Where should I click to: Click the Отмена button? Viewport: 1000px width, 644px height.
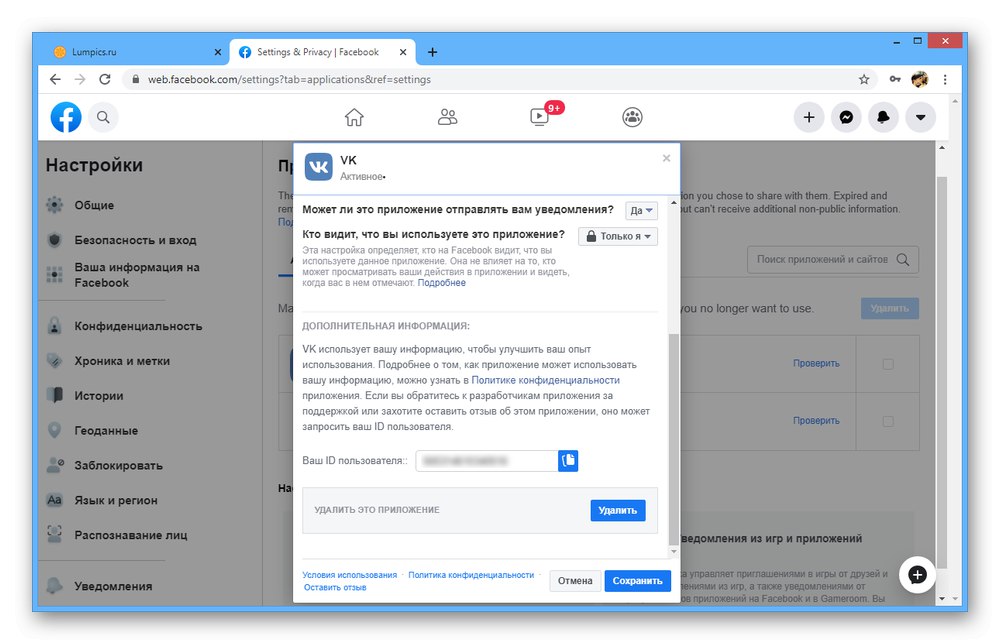pos(575,581)
